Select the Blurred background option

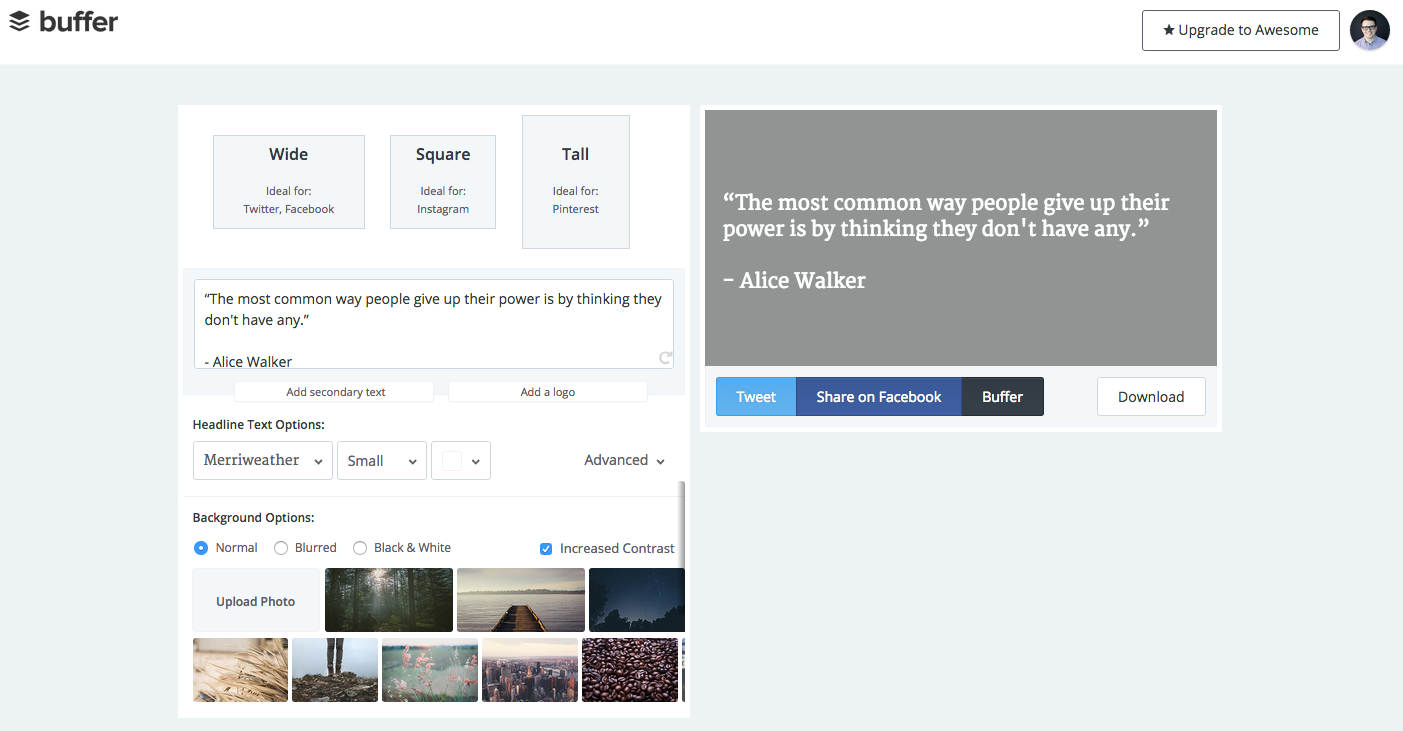click(x=281, y=548)
